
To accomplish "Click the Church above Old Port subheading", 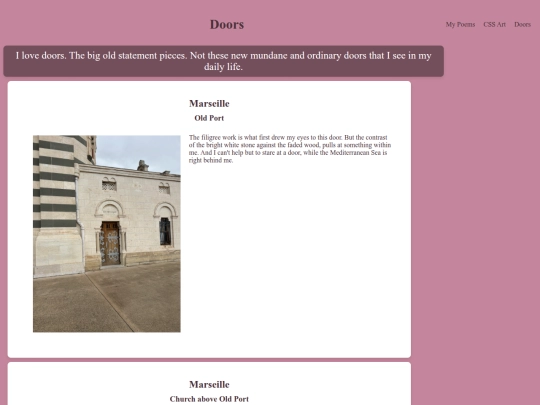I will point(209,399).
